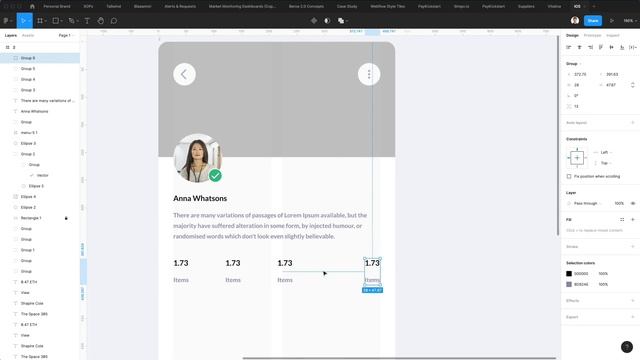This screenshot has height=360, width=640.
Task: Open the Page 1 dropdown
Action: point(66,36)
